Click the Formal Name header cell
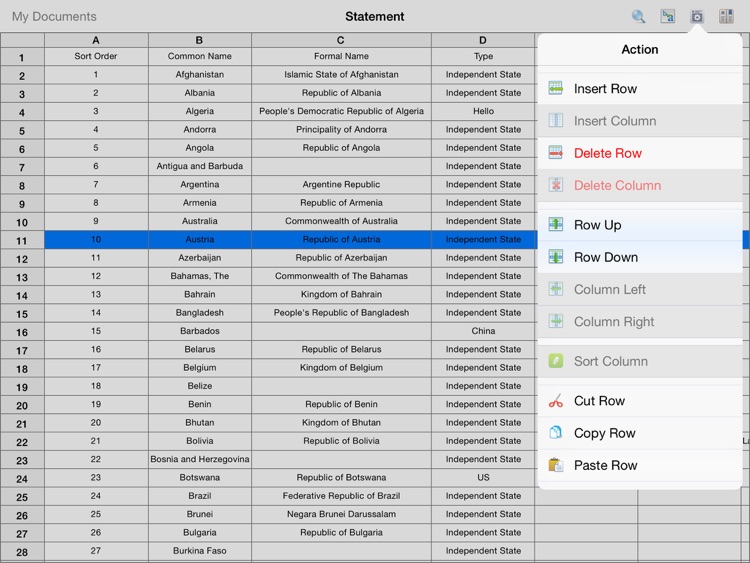The height and width of the screenshot is (563, 750). [x=341, y=56]
